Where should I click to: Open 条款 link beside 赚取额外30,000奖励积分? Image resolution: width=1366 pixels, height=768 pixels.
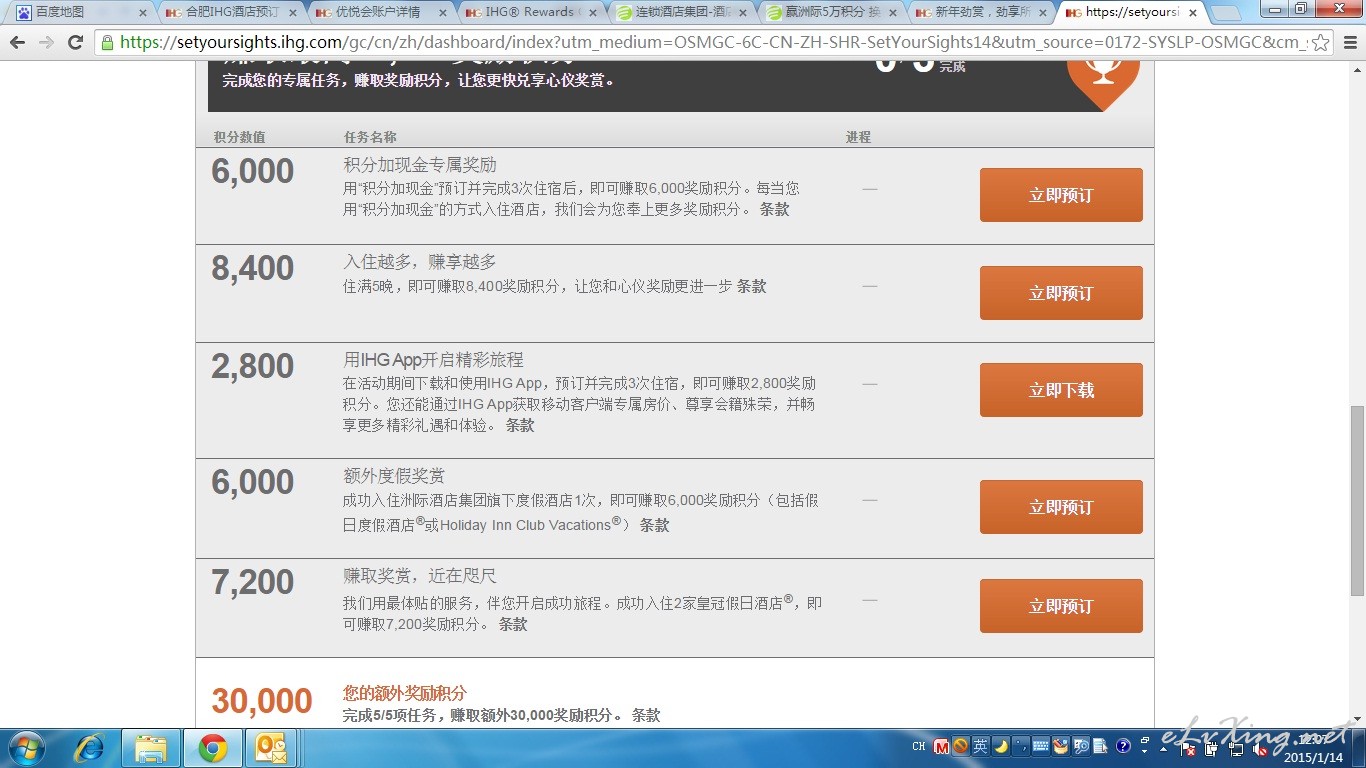point(646,715)
